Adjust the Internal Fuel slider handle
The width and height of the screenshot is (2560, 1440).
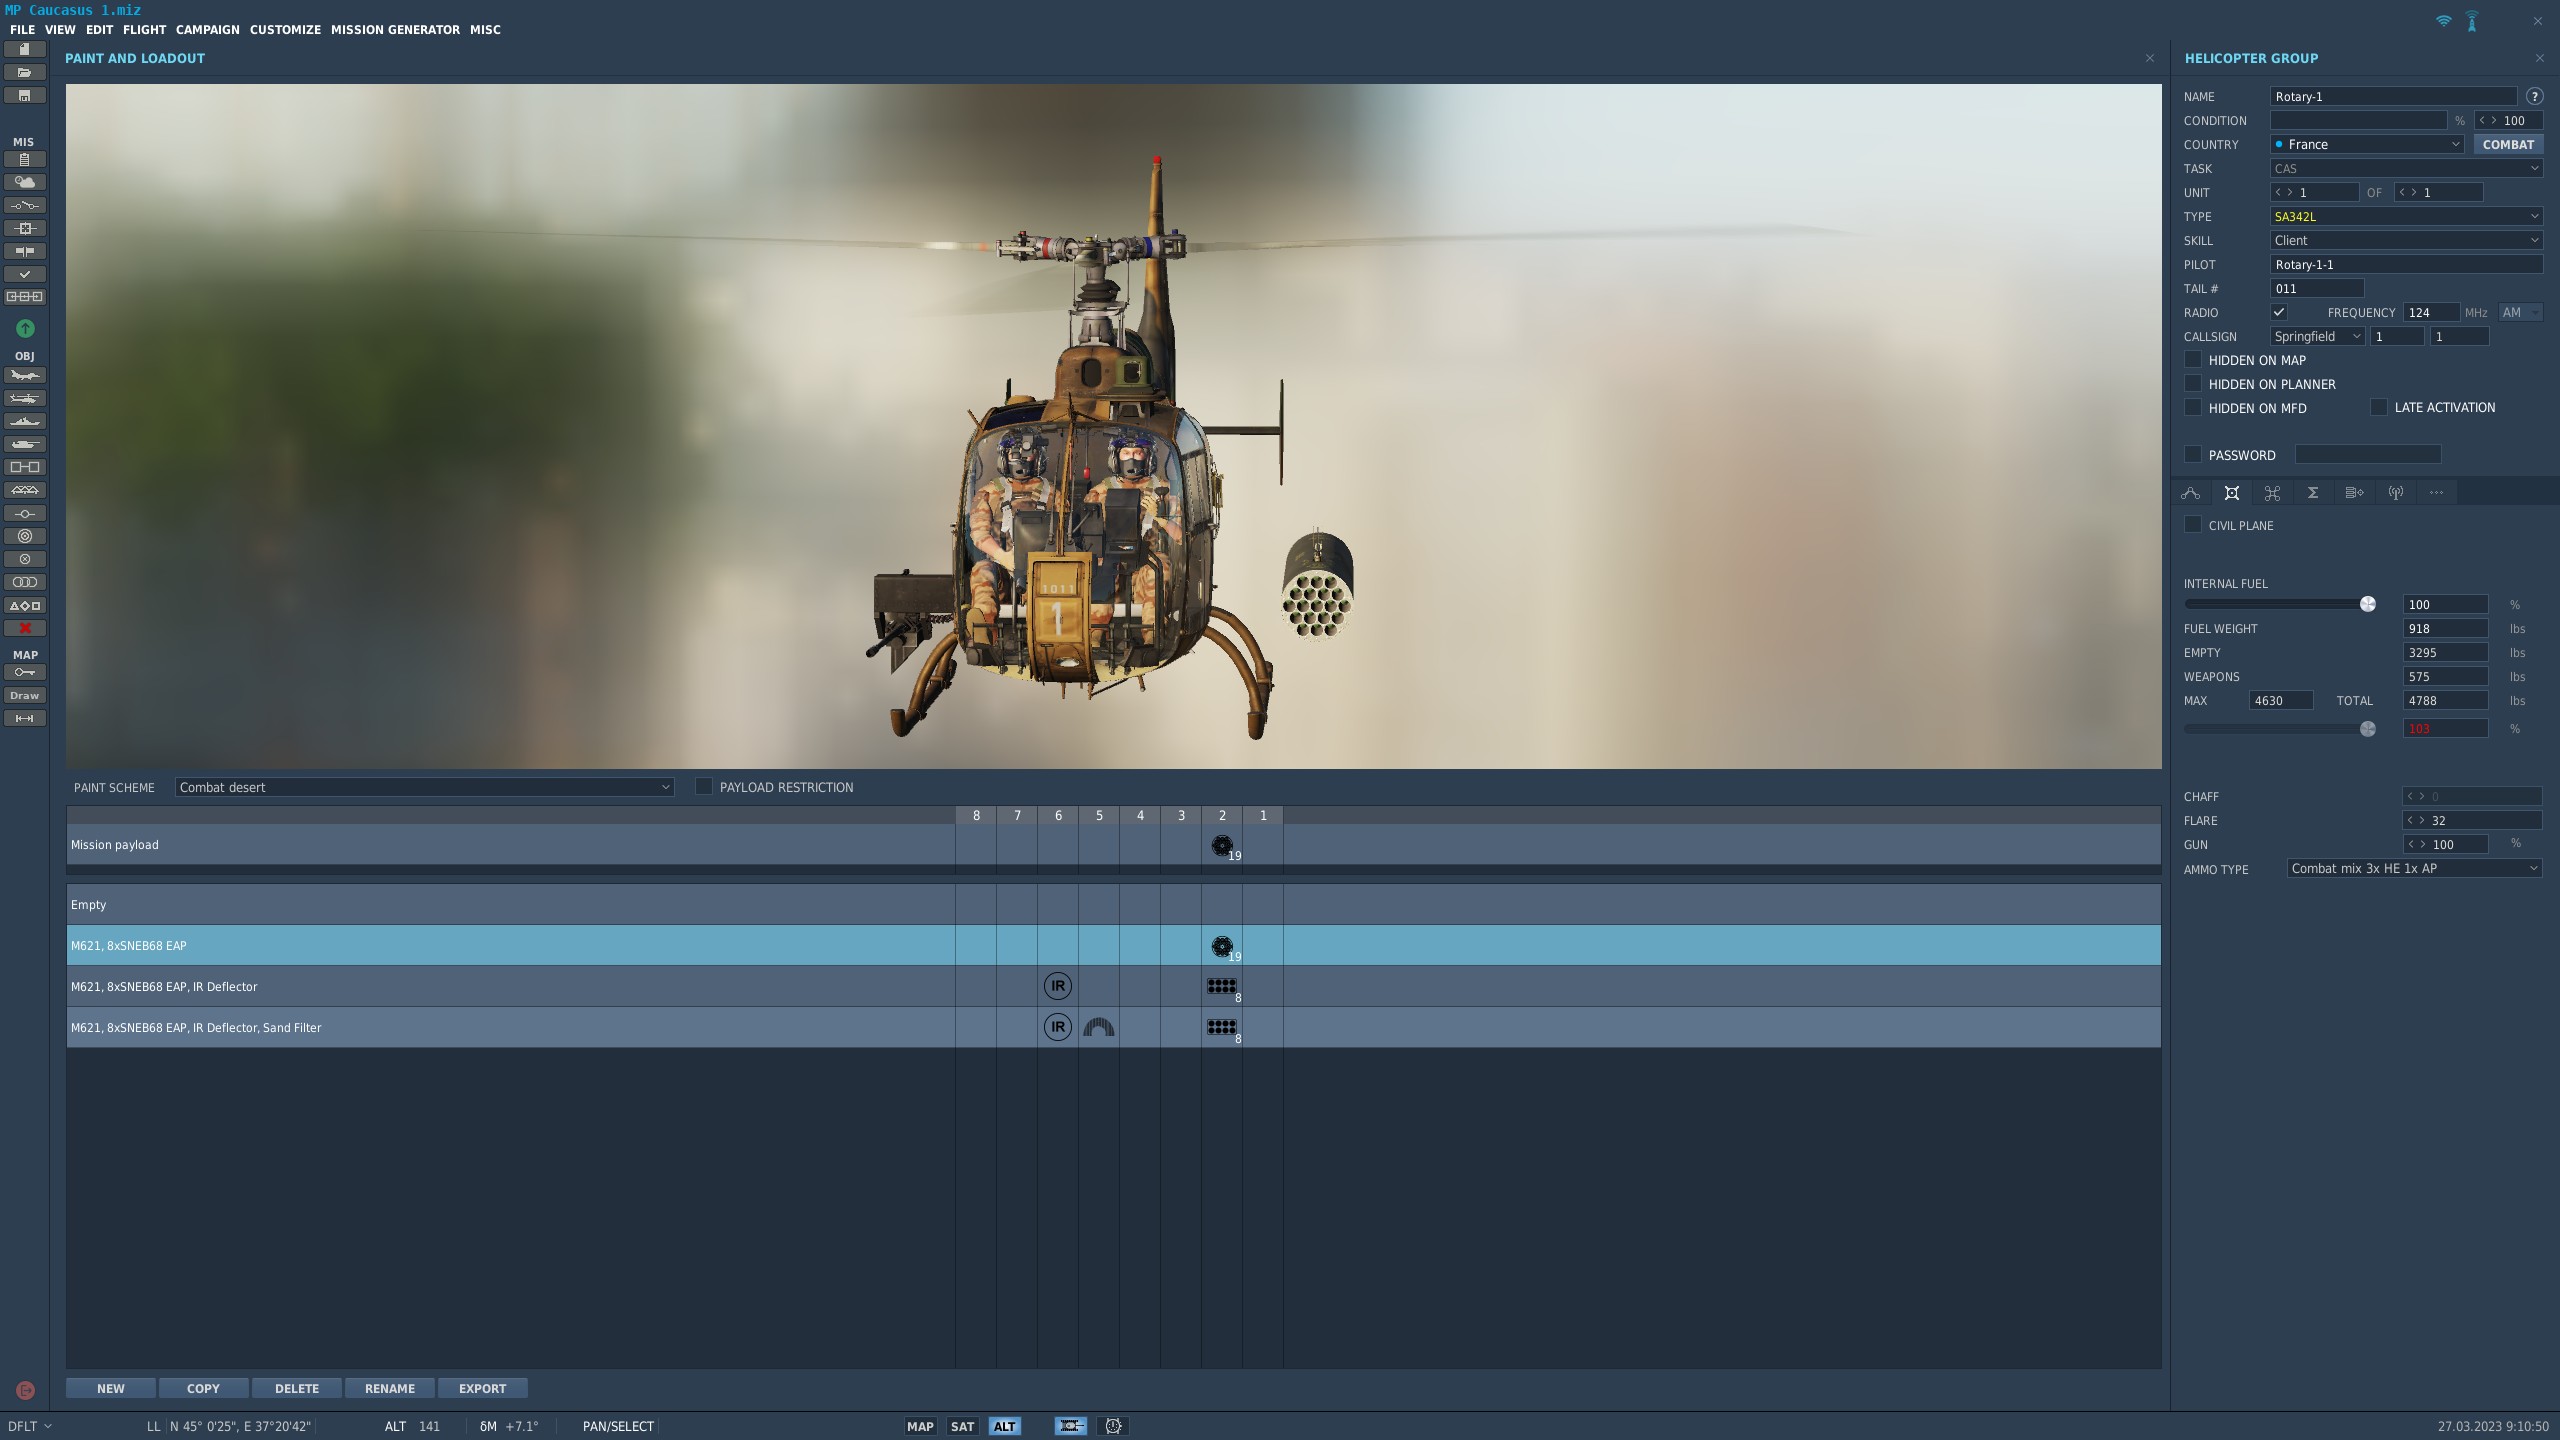[2368, 604]
